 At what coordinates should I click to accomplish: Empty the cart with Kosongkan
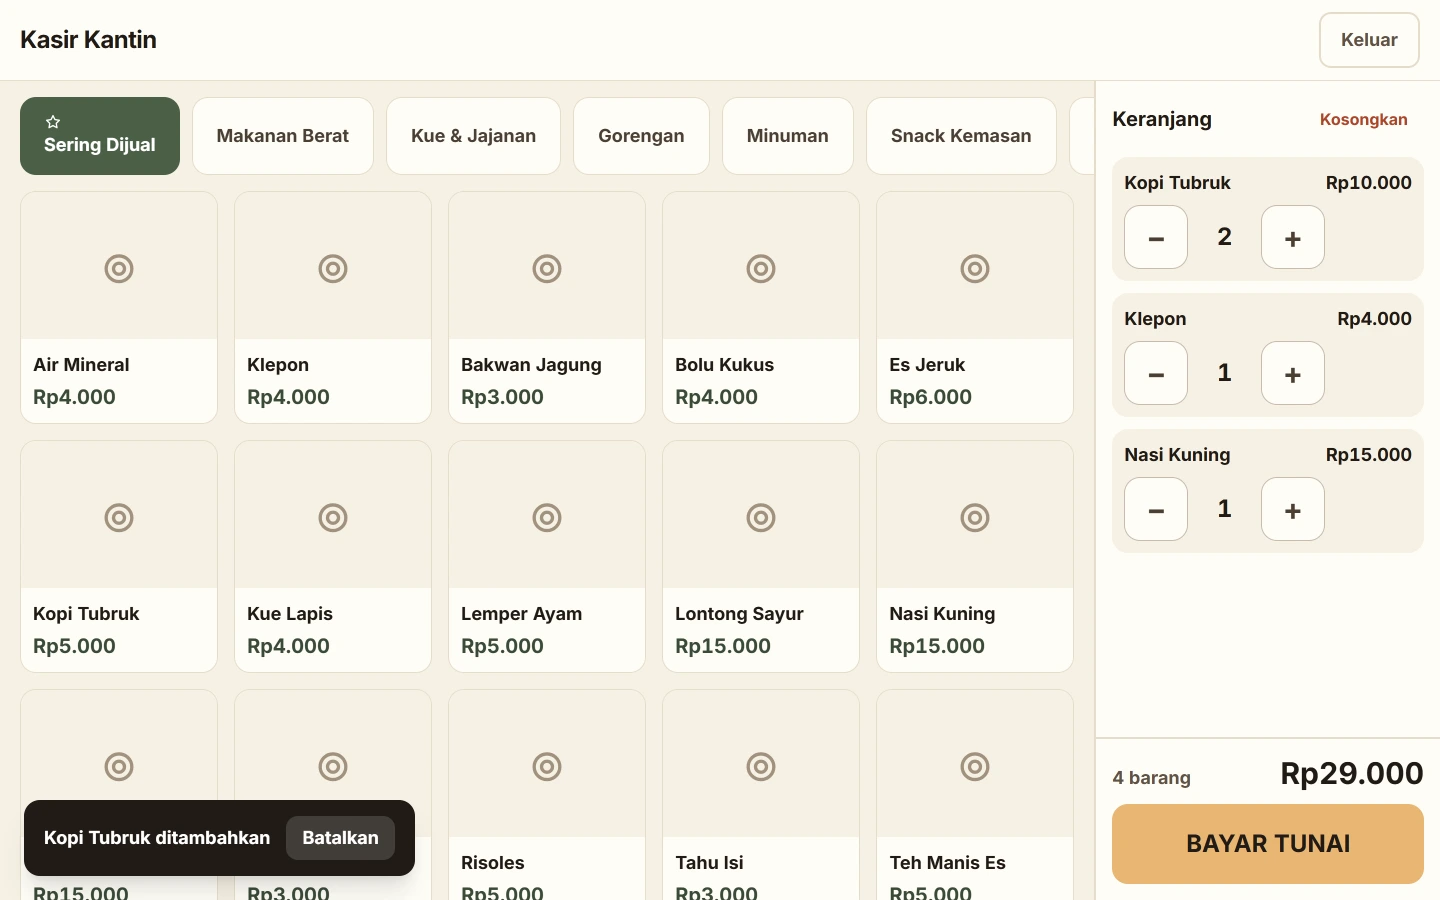1363,119
